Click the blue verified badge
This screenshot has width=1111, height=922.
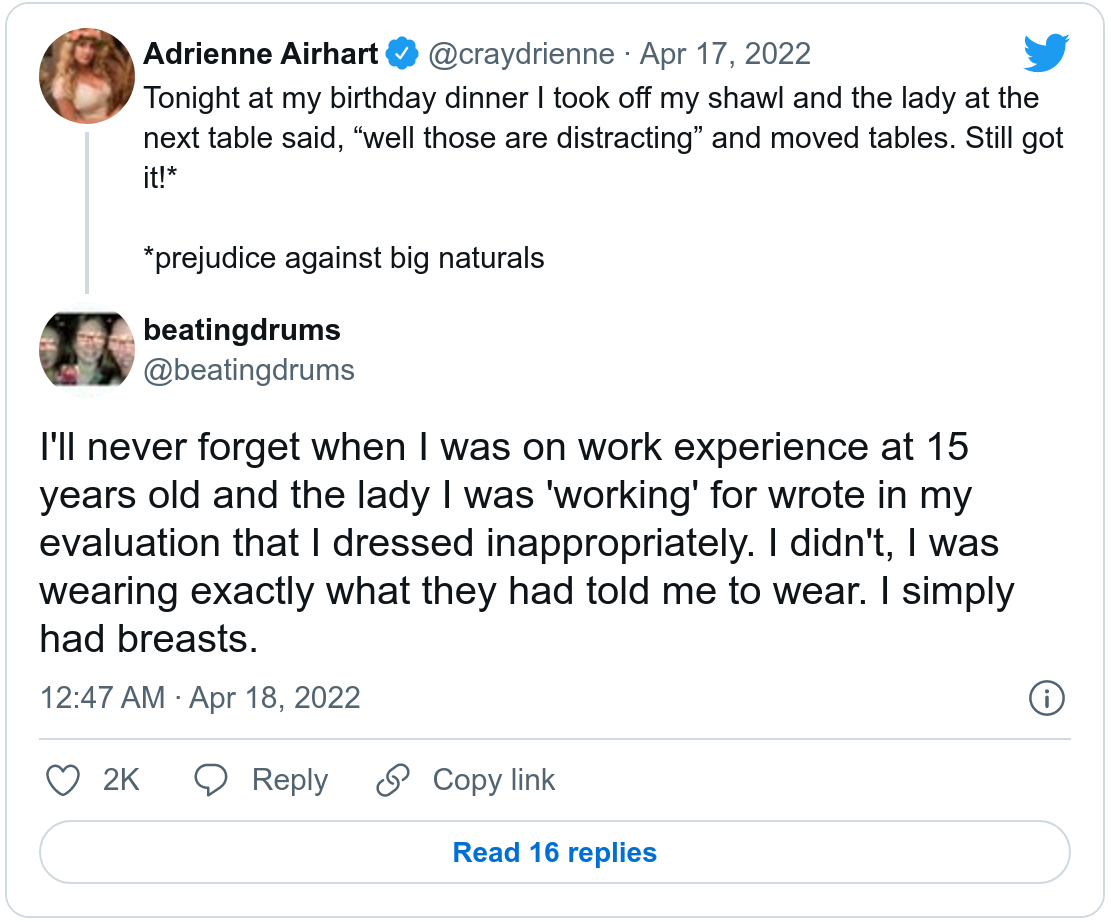[x=402, y=53]
